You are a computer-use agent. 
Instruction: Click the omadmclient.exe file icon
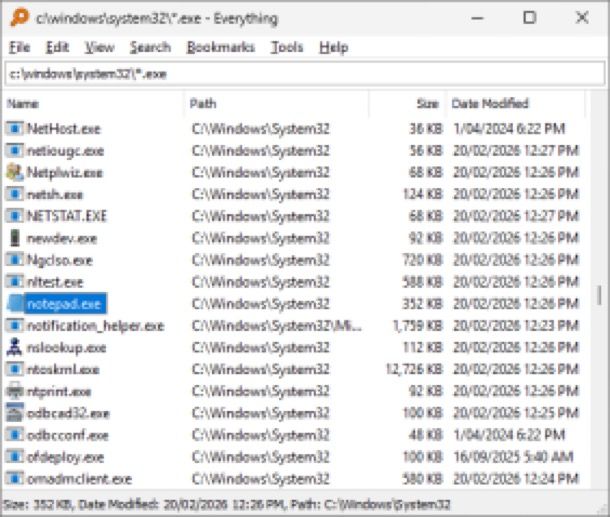click(15, 478)
